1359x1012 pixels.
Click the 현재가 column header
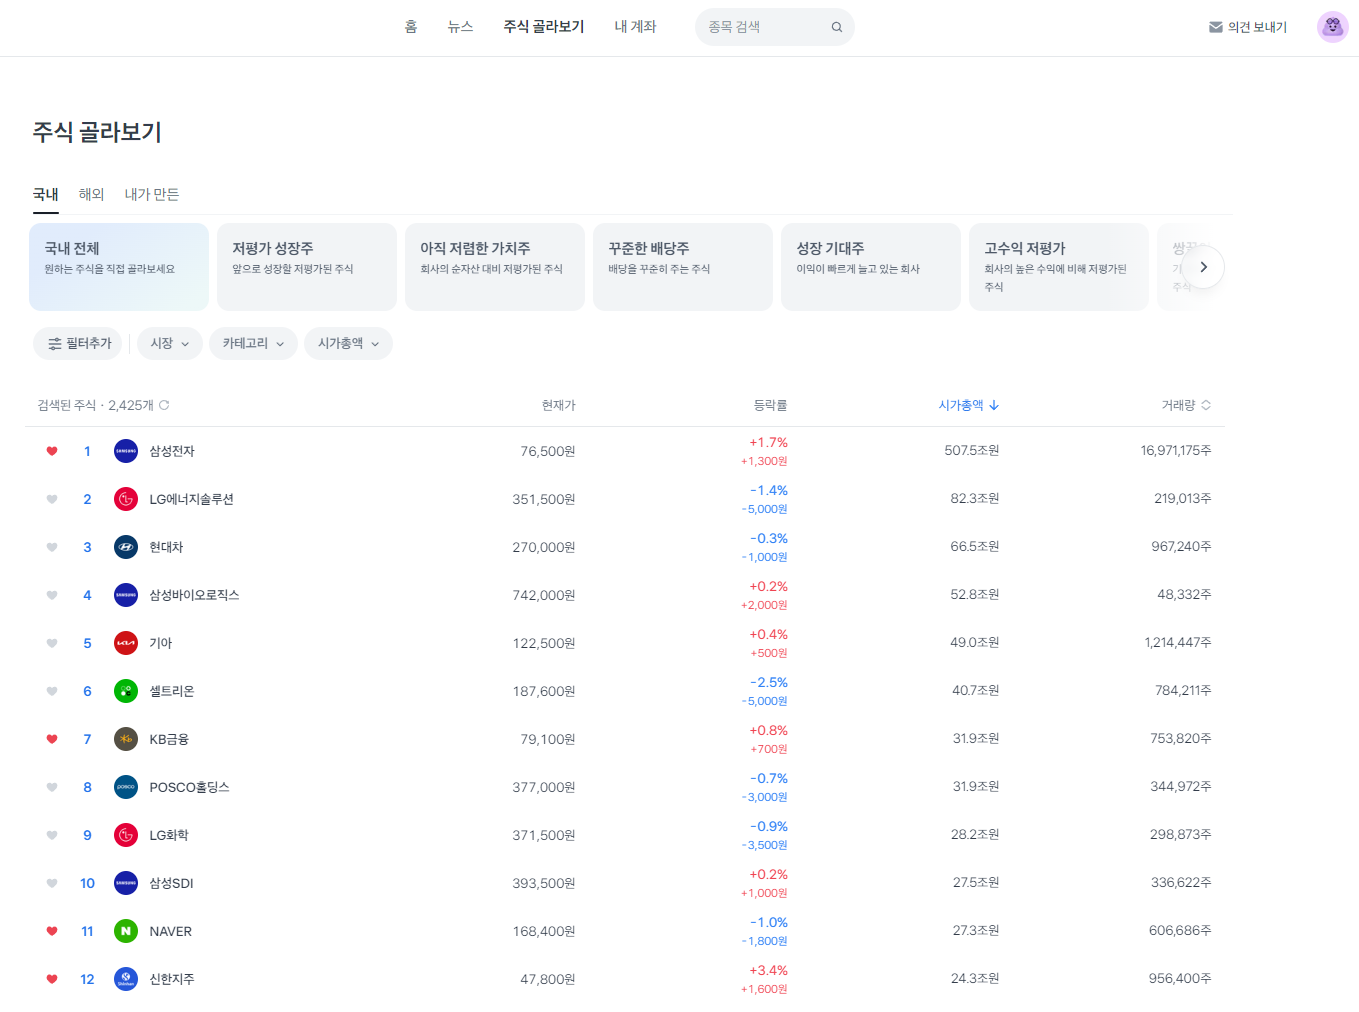(x=558, y=405)
